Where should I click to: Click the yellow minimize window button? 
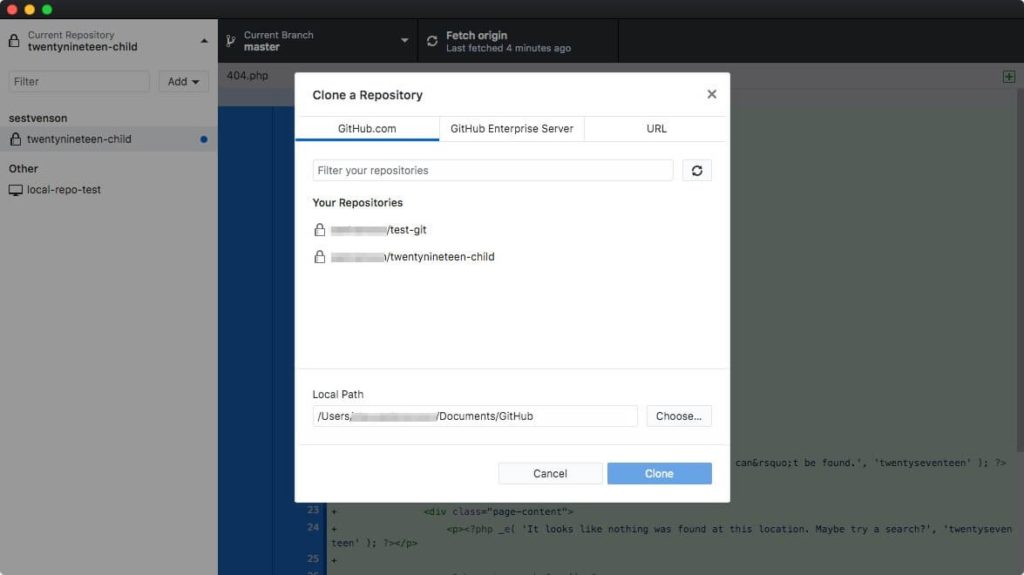pyautogui.click(x=29, y=9)
